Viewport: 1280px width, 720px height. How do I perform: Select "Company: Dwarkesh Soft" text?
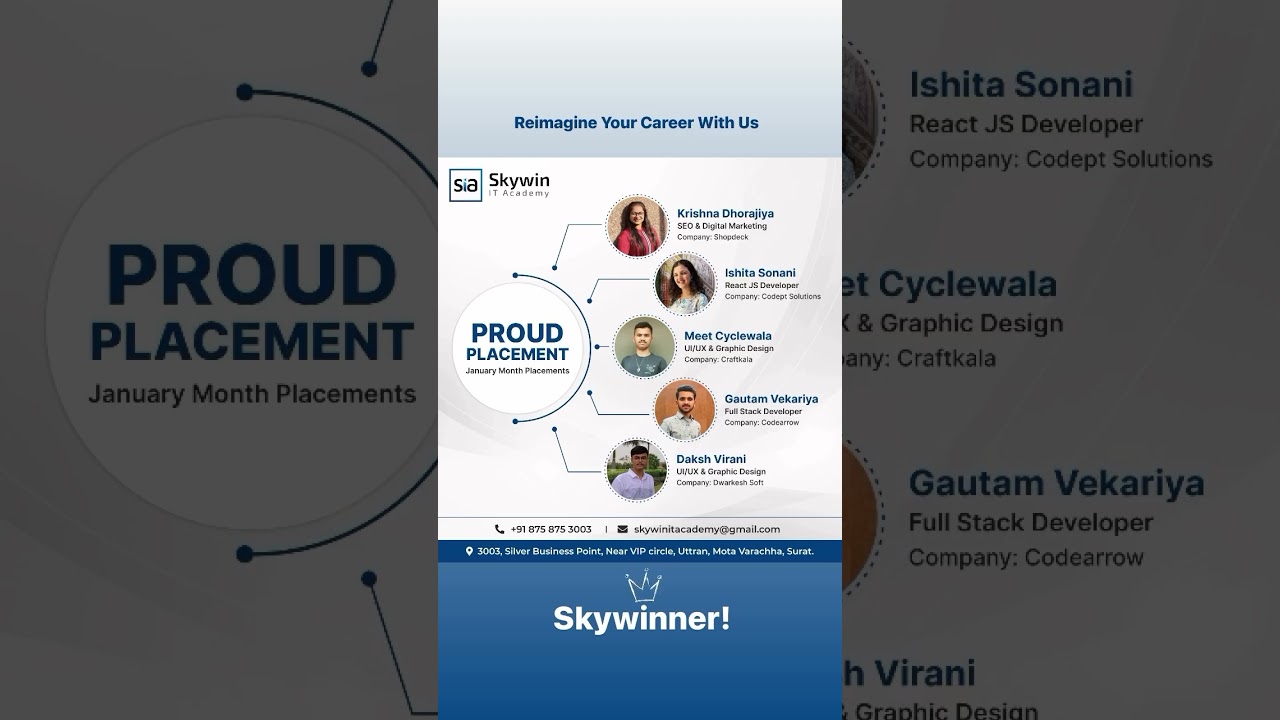[719, 483]
